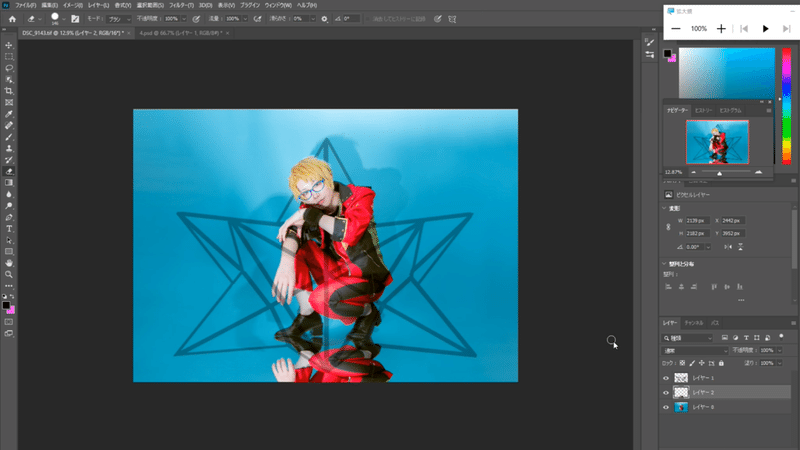Select the Gradient tool

[x=9, y=183]
